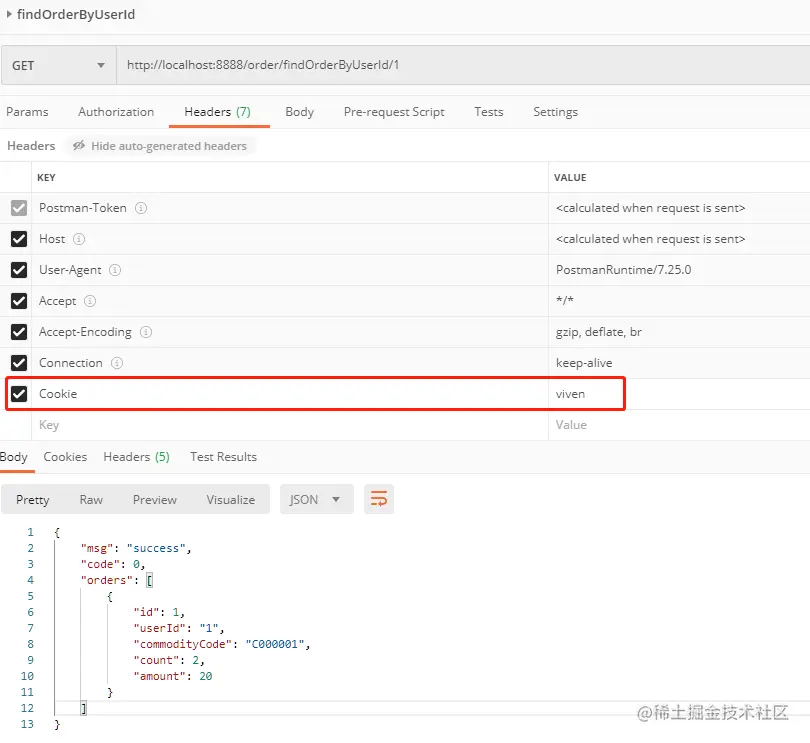Click the info icon next to Postman-Token
This screenshot has height=743, width=810.
click(x=141, y=208)
